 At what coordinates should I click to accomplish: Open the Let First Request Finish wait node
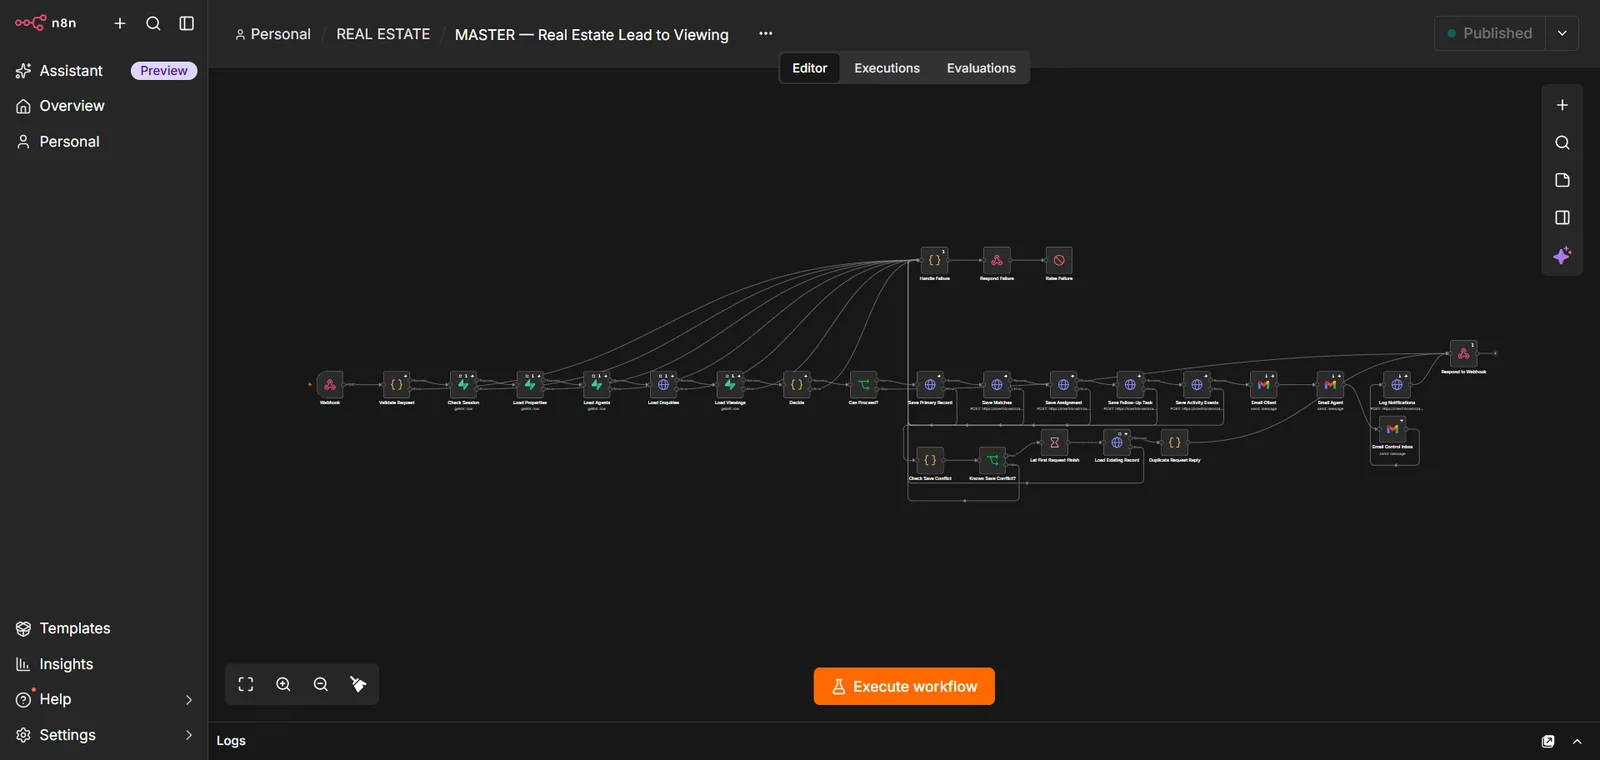pos(1054,442)
